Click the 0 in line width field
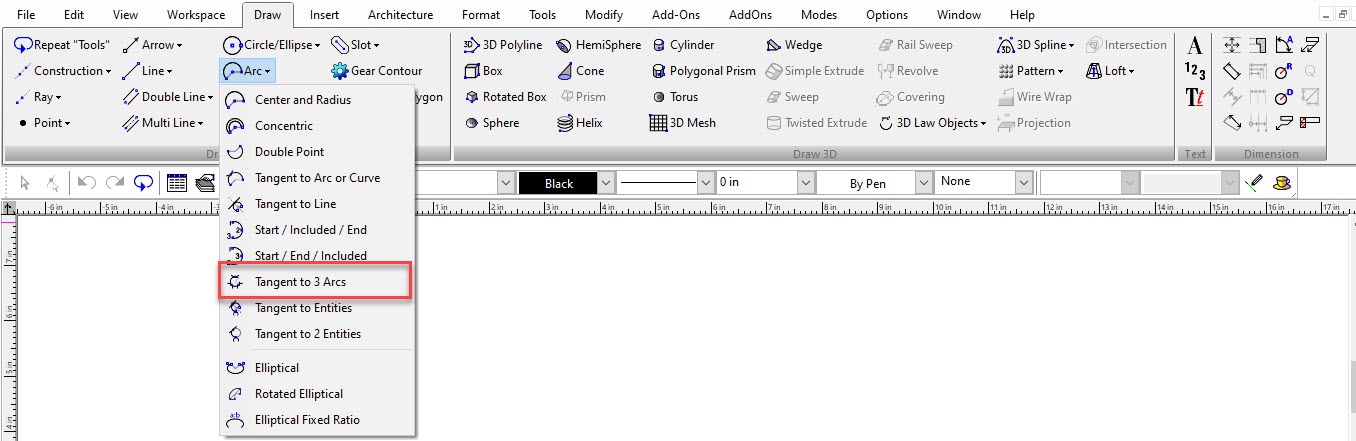This screenshot has height=441, width=1356. point(756,183)
